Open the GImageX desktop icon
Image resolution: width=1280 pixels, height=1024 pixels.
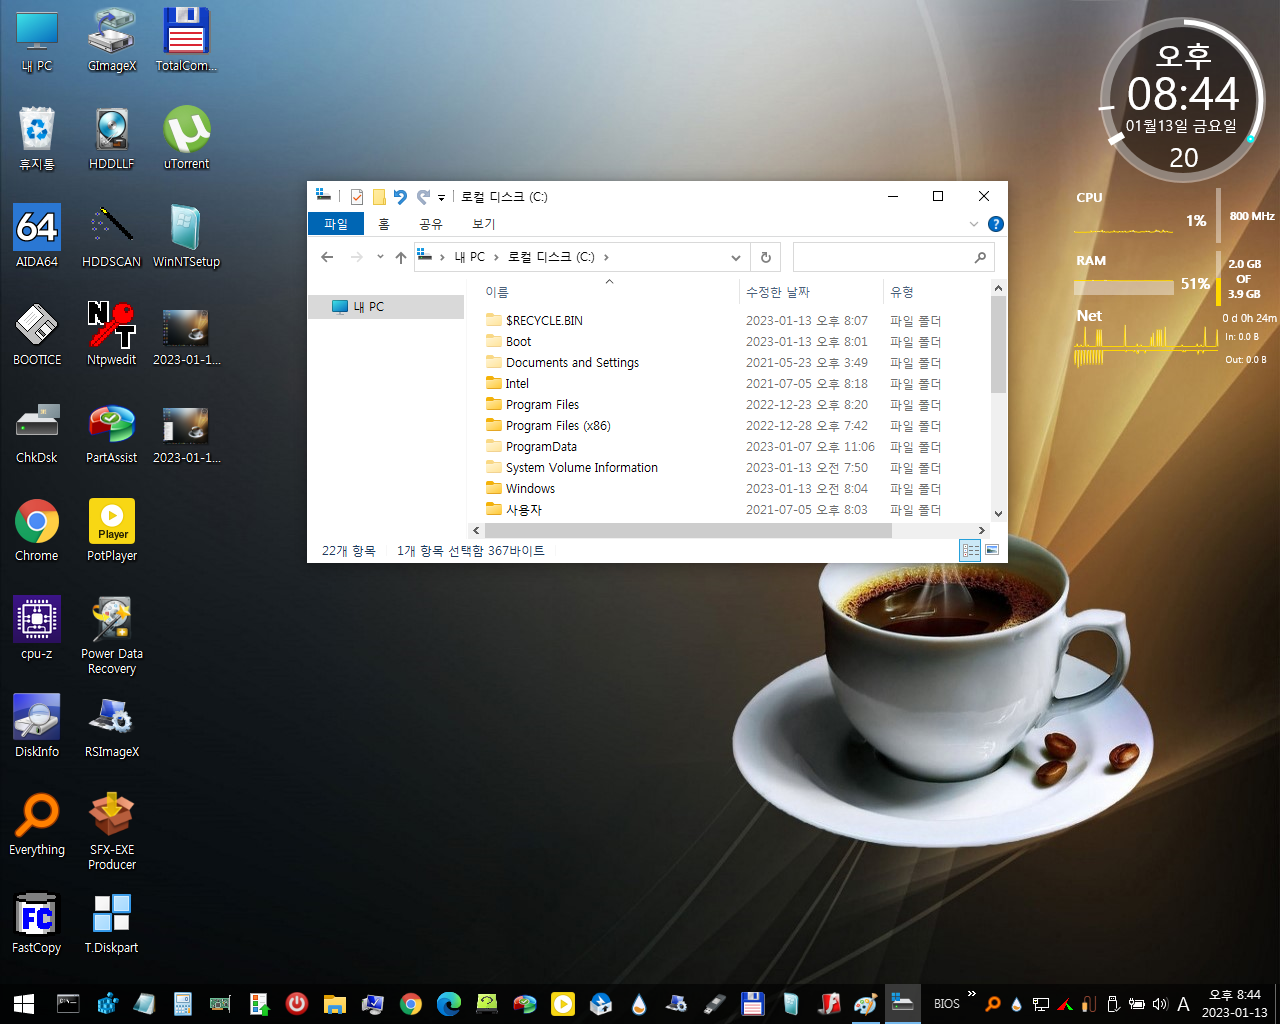coord(112,40)
